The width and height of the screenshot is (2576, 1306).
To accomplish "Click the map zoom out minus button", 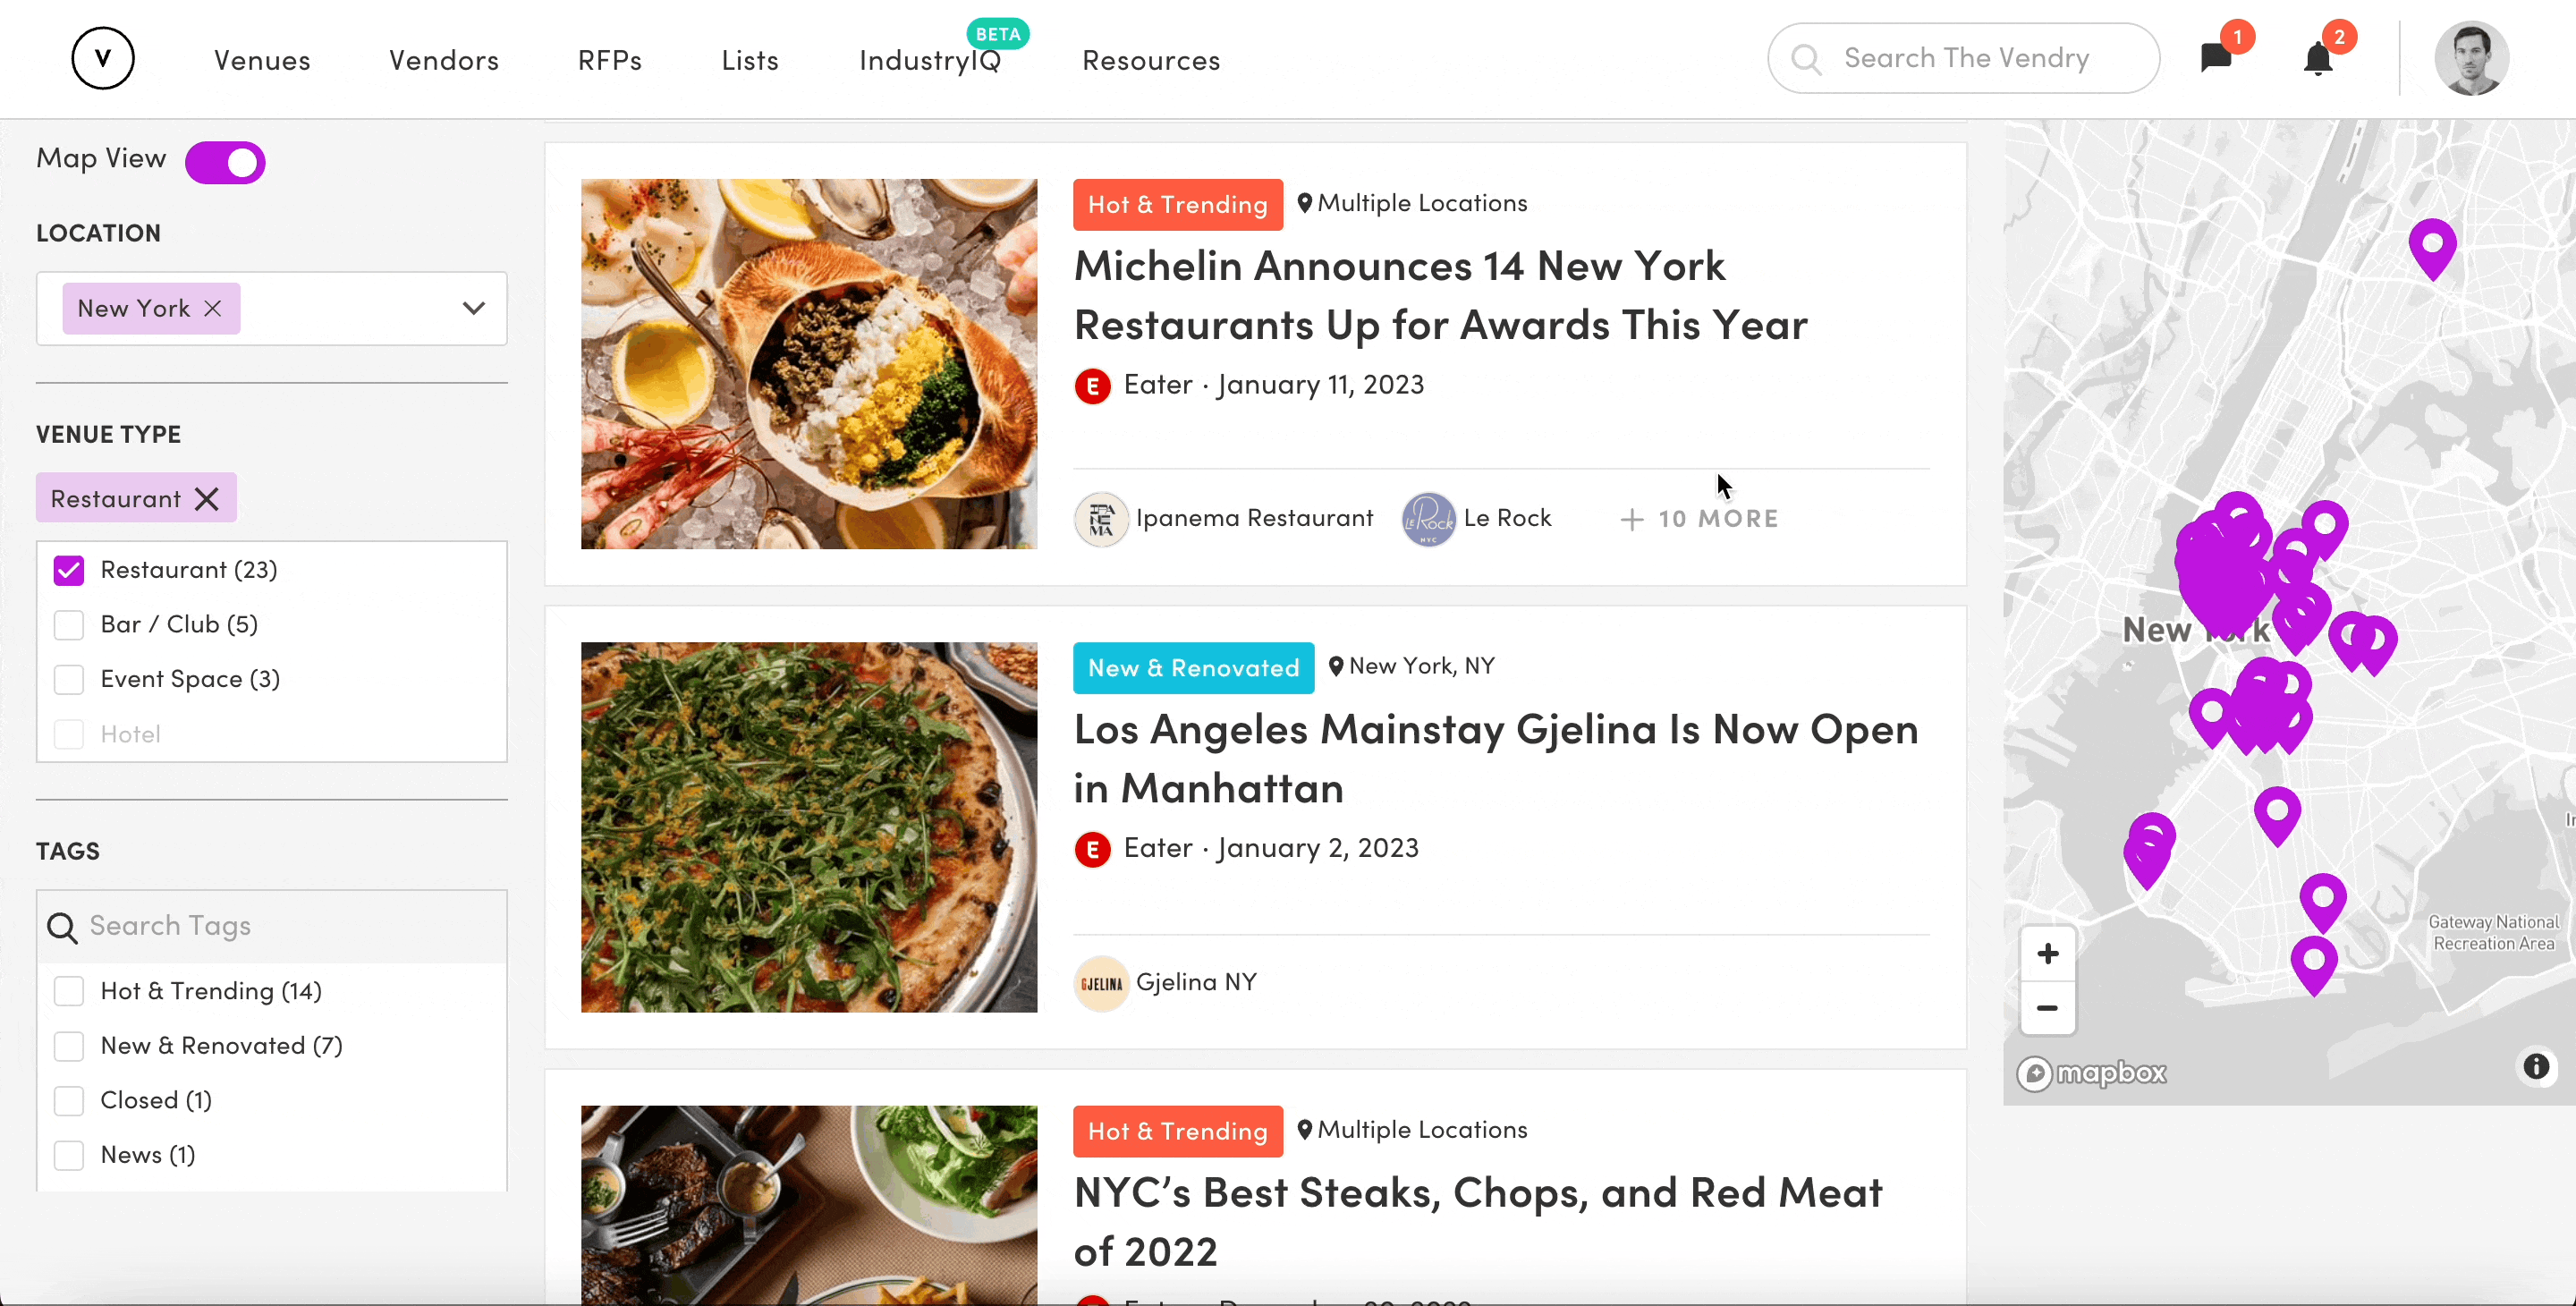I will point(2046,1008).
